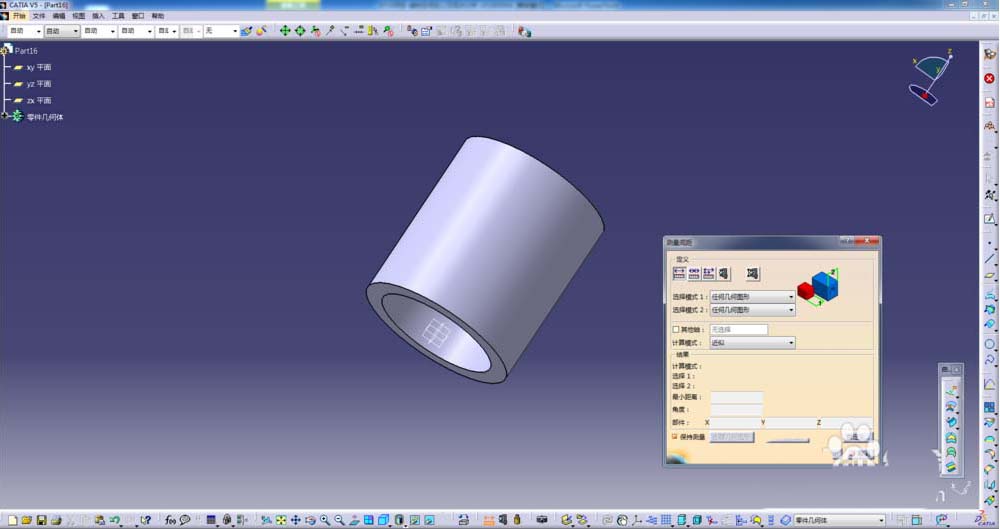
Task: Open the 选择模式 1 dropdown
Action: (753, 297)
